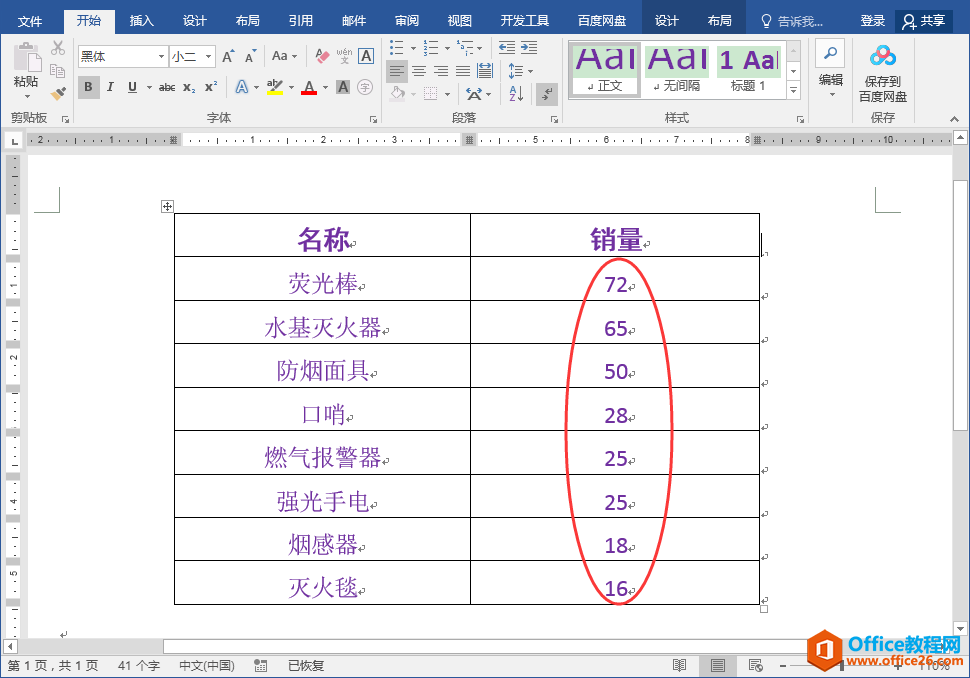Toggle Bold formatting
This screenshot has width=970, height=678.
(x=88, y=87)
